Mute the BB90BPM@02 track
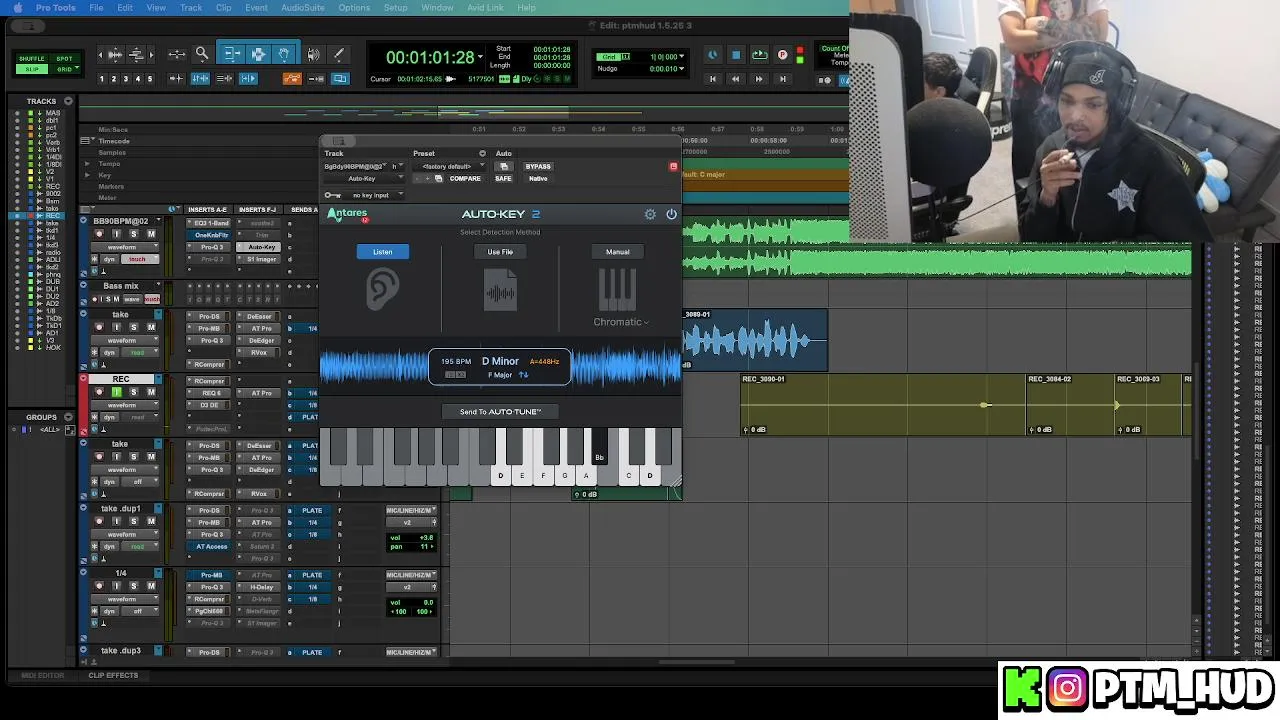Image resolution: width=1280 pixels, height=720 pixels. coord(151,234)
